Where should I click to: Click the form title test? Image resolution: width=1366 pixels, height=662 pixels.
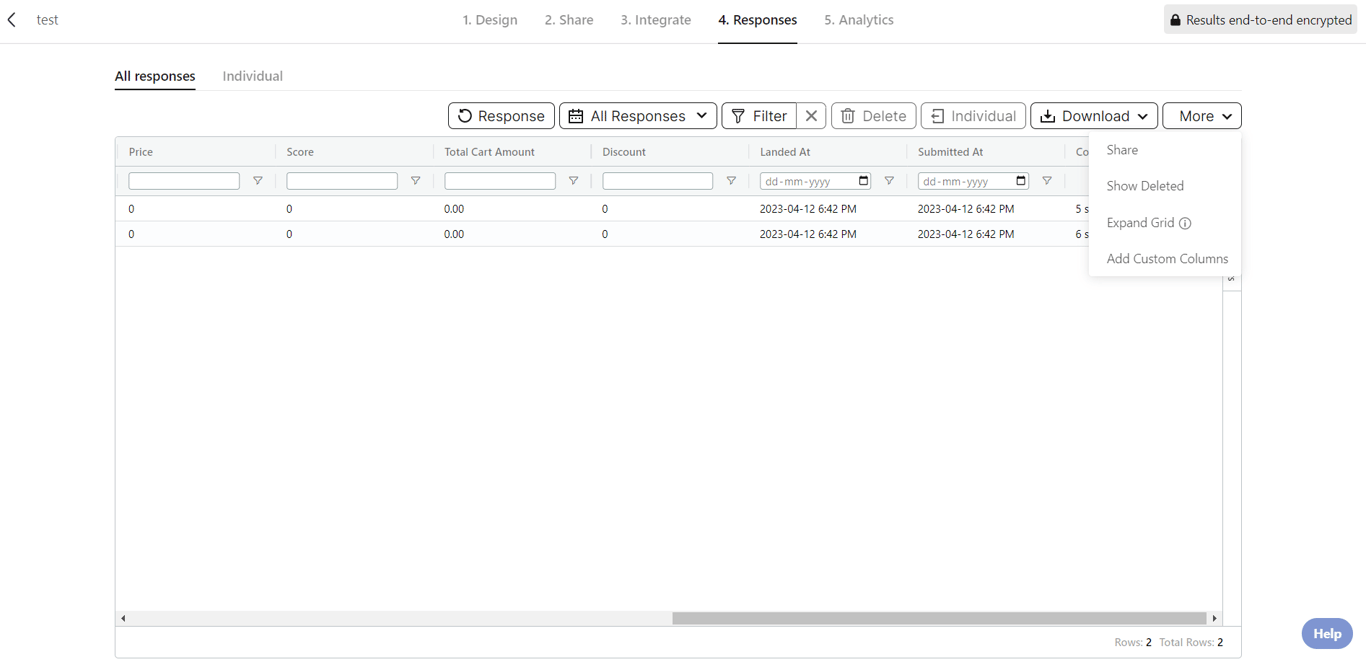[47, 20]
